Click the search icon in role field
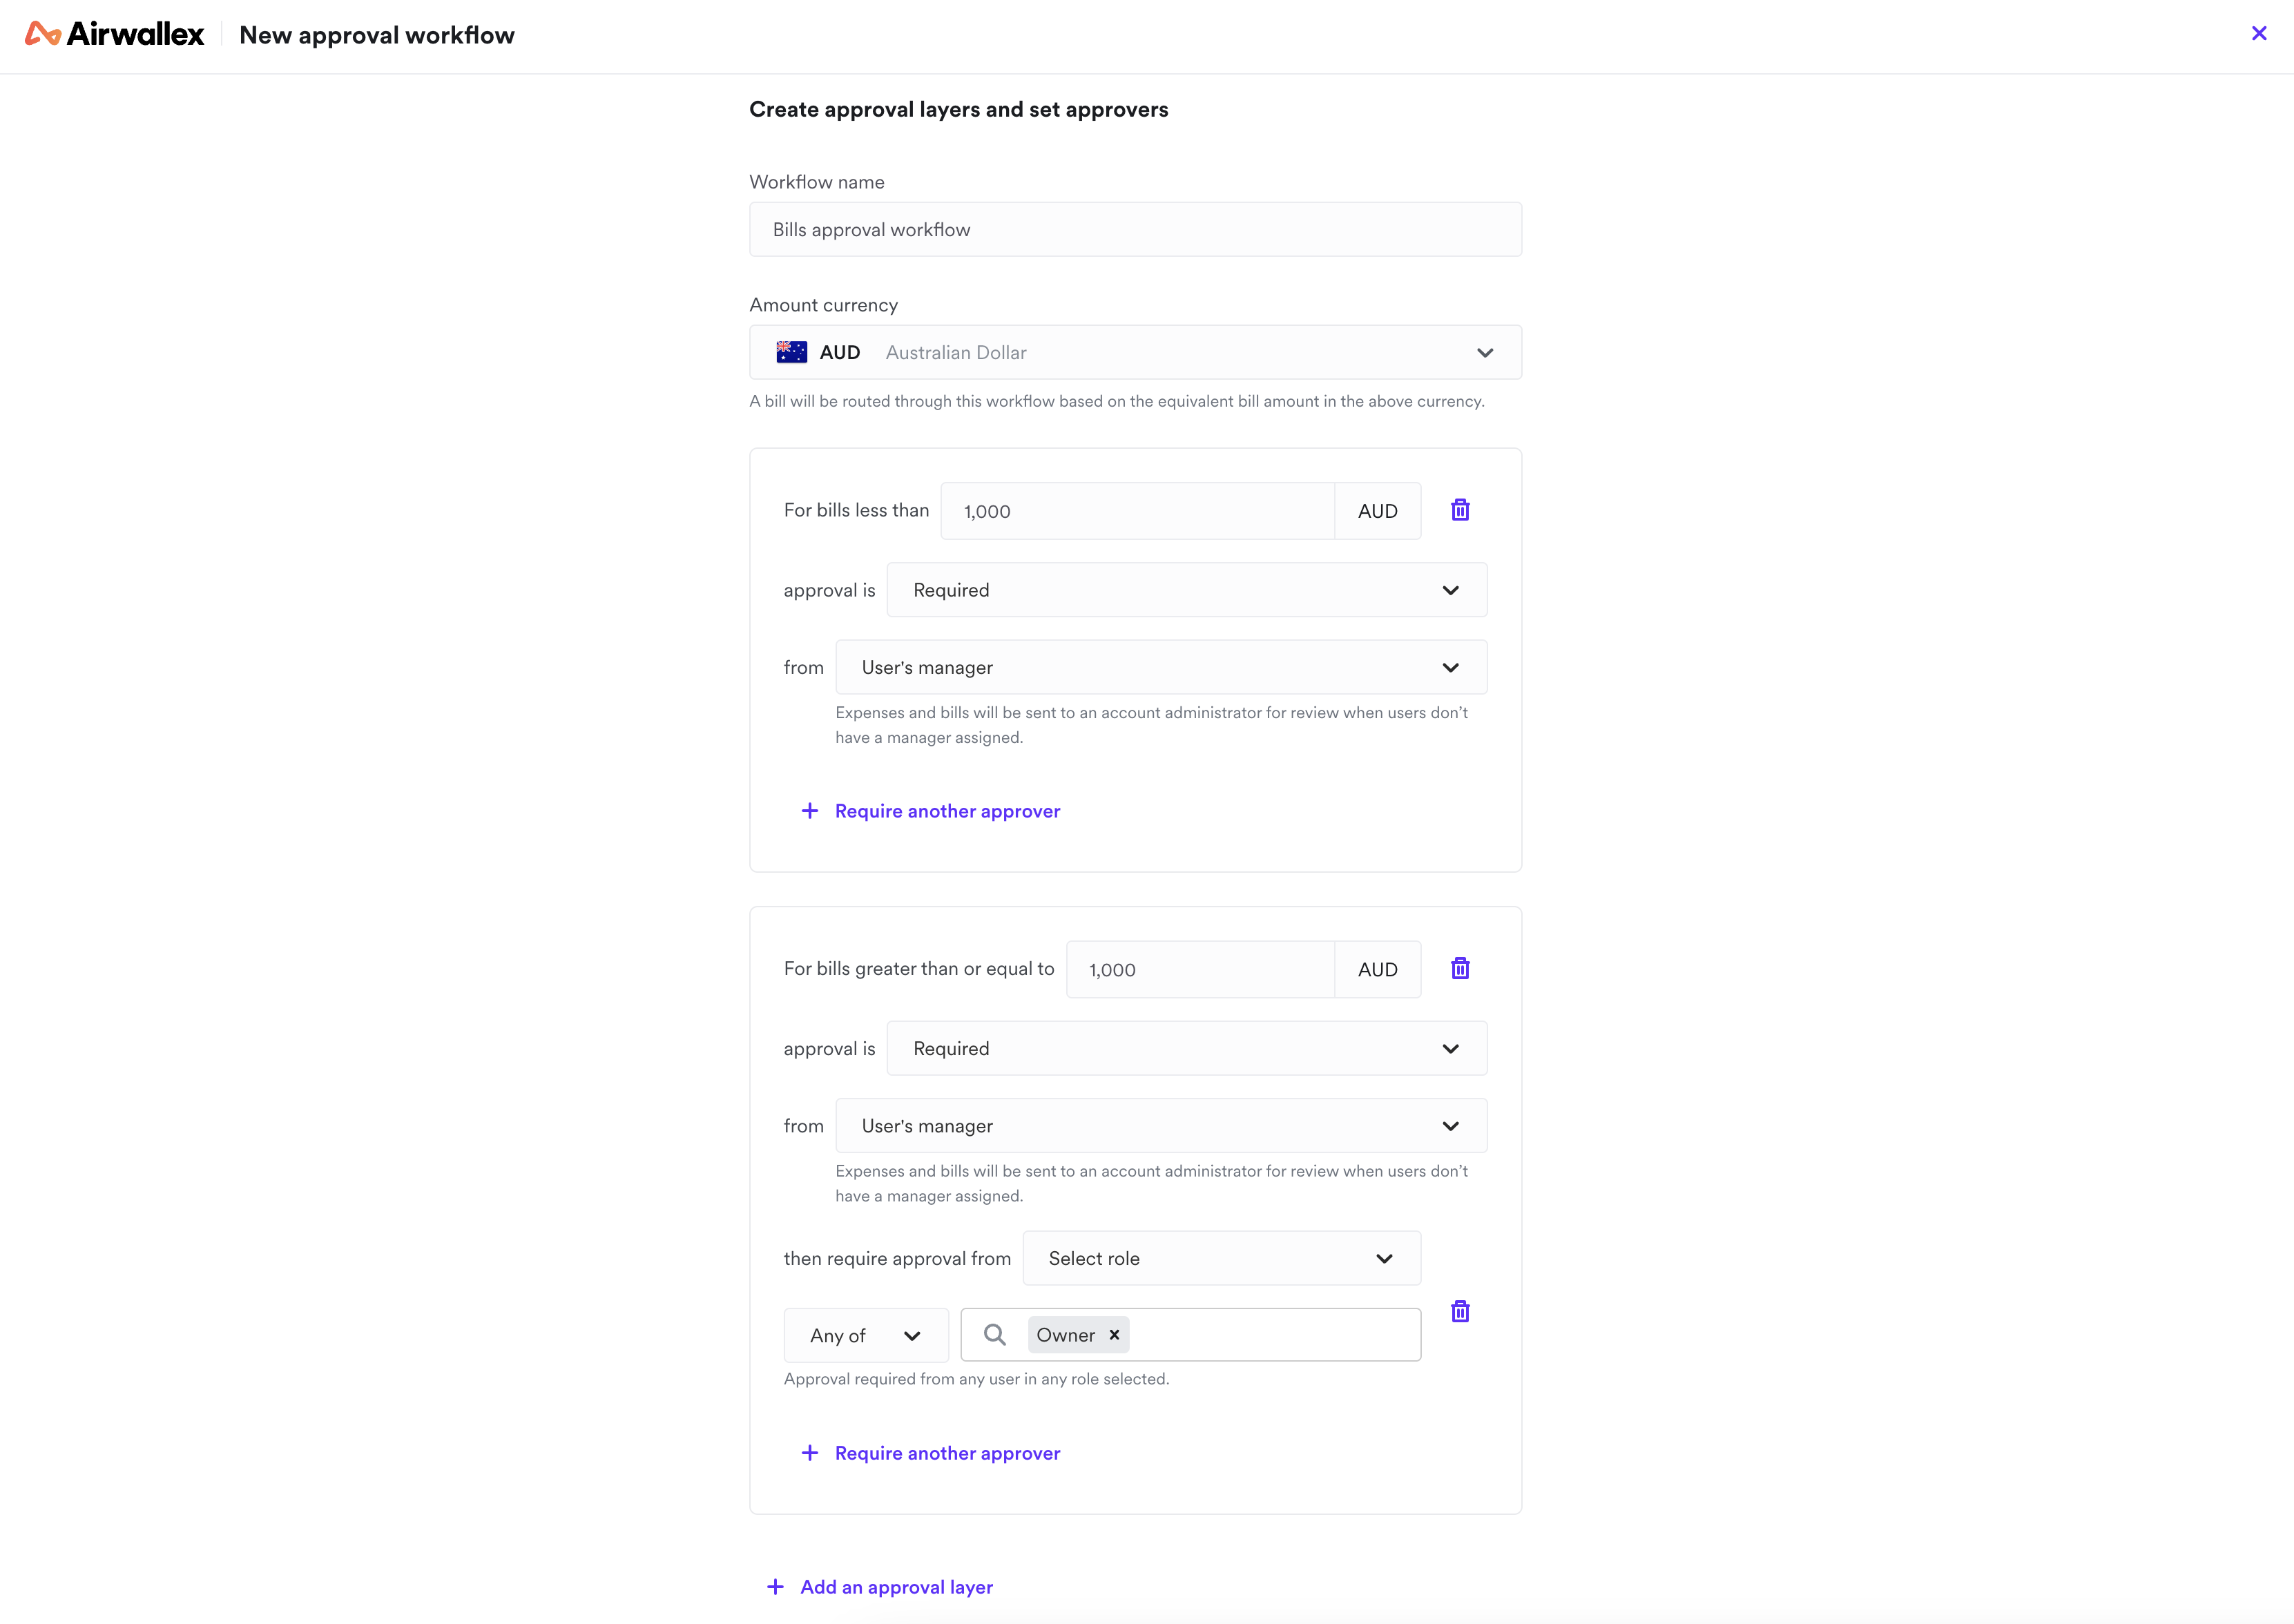This screenshot has width=2294, height=1624. (x=994, y=1335)
